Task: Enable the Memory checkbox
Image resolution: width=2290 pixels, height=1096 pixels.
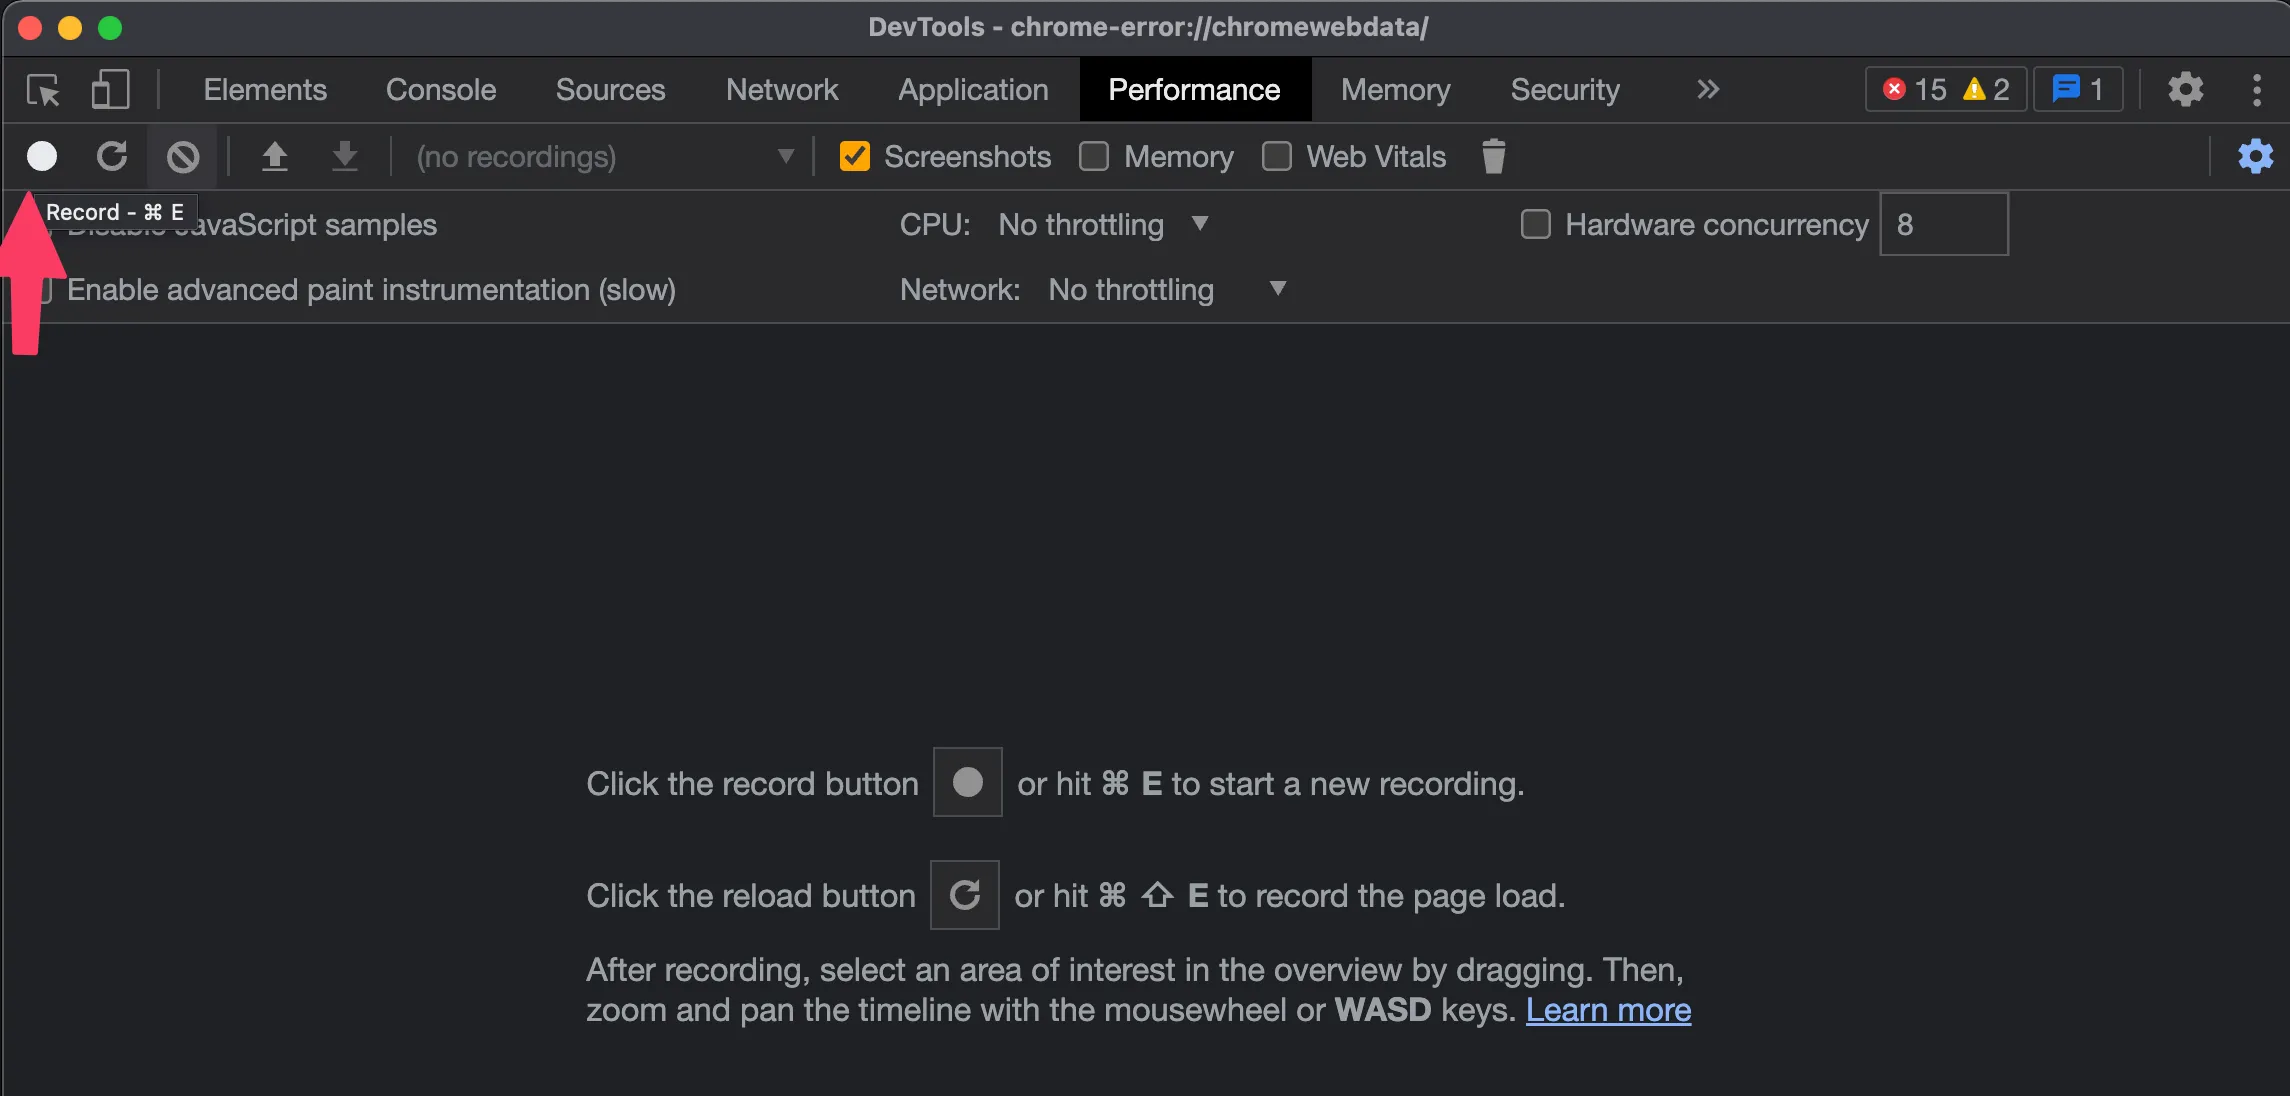Action: [1094, 156]
